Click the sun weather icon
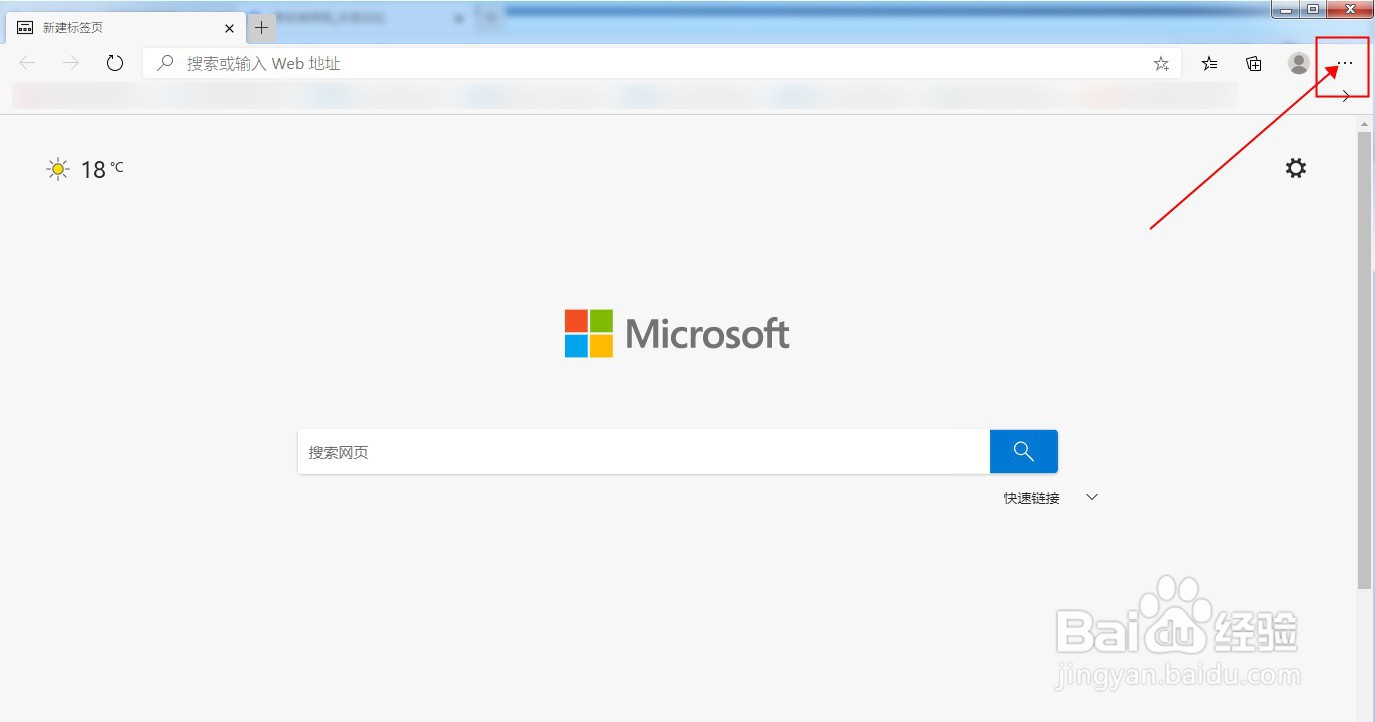1375x722 pixels. click(x=59, y=169)
